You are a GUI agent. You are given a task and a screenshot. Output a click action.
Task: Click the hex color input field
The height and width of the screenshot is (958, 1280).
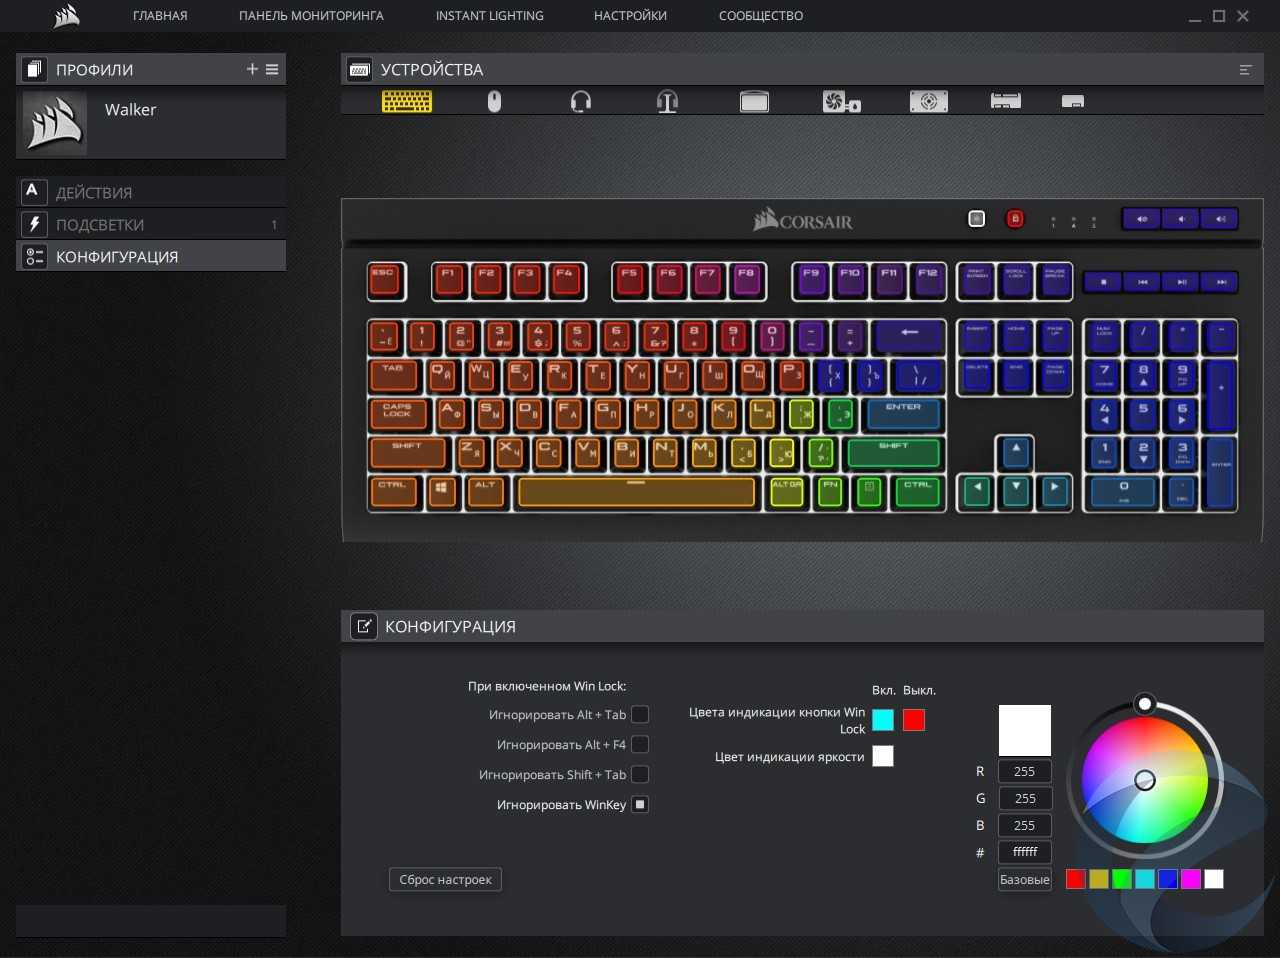(x=1024, y=852)
